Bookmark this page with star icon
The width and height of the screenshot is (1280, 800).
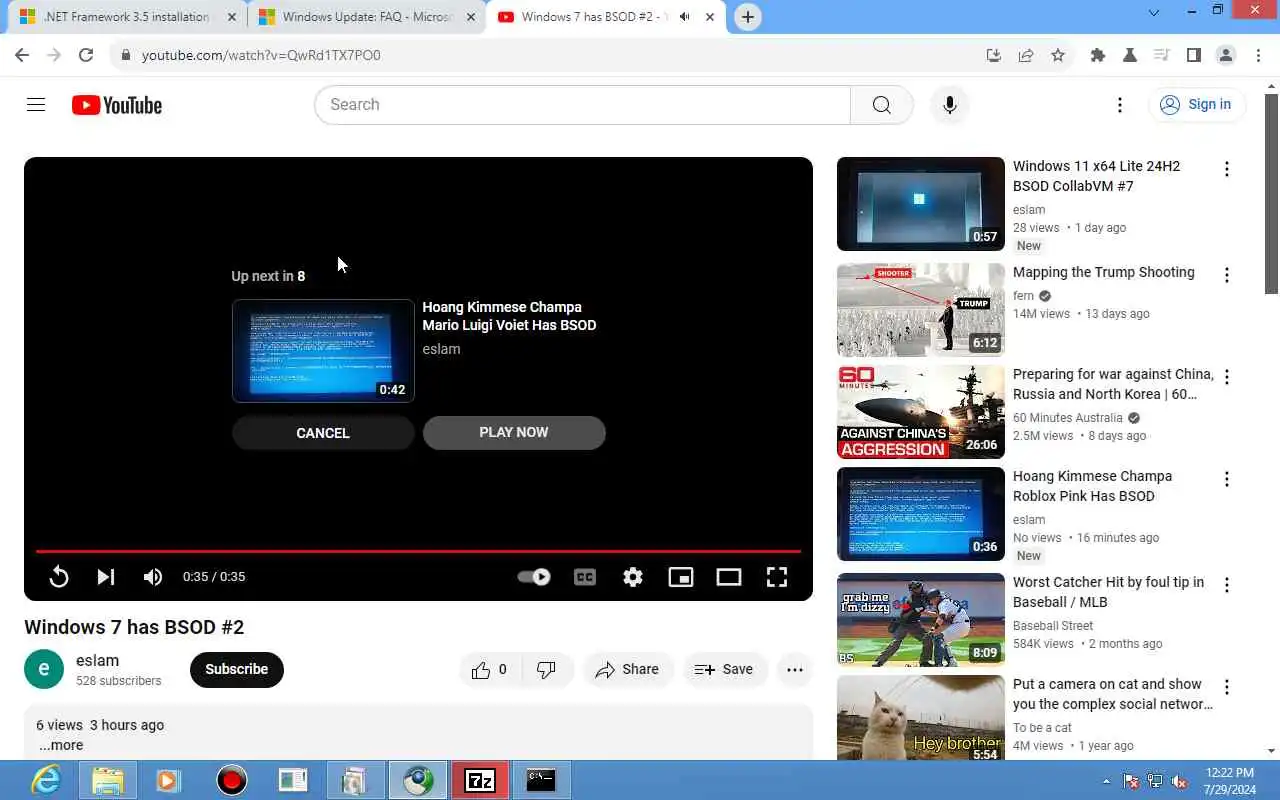click(1058, 56)
